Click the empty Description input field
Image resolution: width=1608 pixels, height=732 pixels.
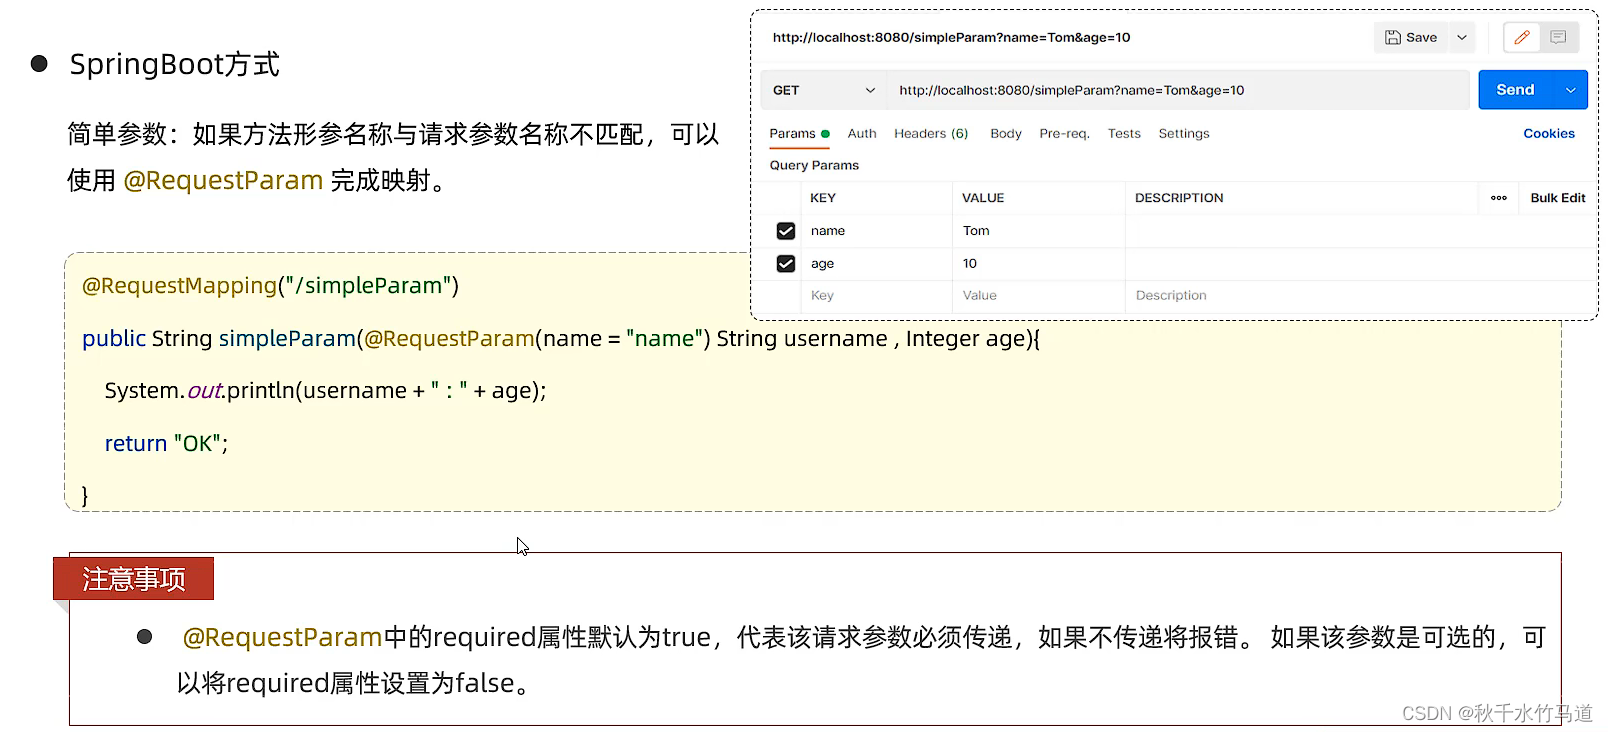point(1360,296)
